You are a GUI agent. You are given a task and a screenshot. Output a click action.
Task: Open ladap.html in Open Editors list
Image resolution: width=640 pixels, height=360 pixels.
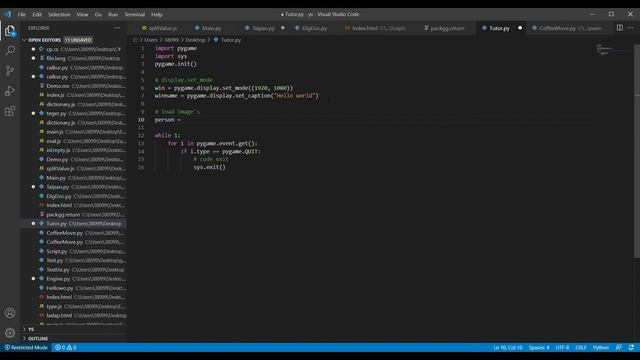[x=73, y=316]
